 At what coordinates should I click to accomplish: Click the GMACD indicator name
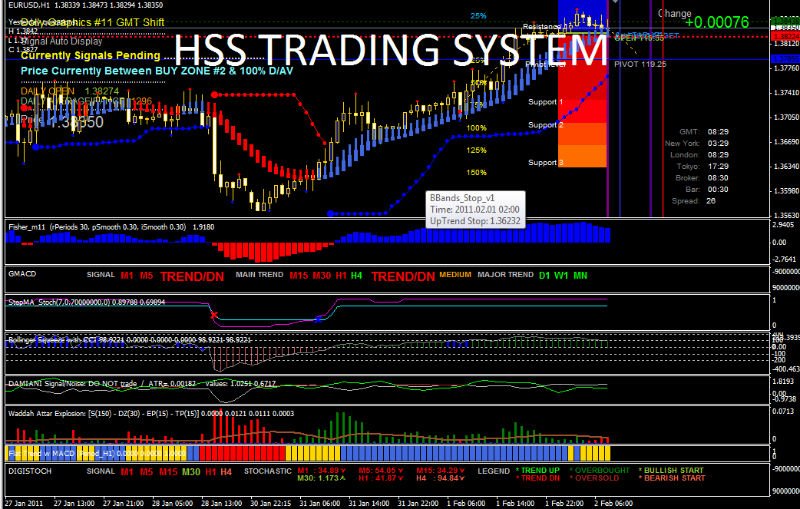coord(22,274)
